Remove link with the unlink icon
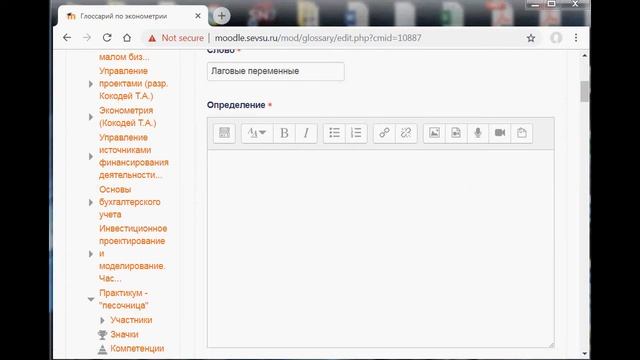This screenshot has width=640, height=360. tap(406, 133)
